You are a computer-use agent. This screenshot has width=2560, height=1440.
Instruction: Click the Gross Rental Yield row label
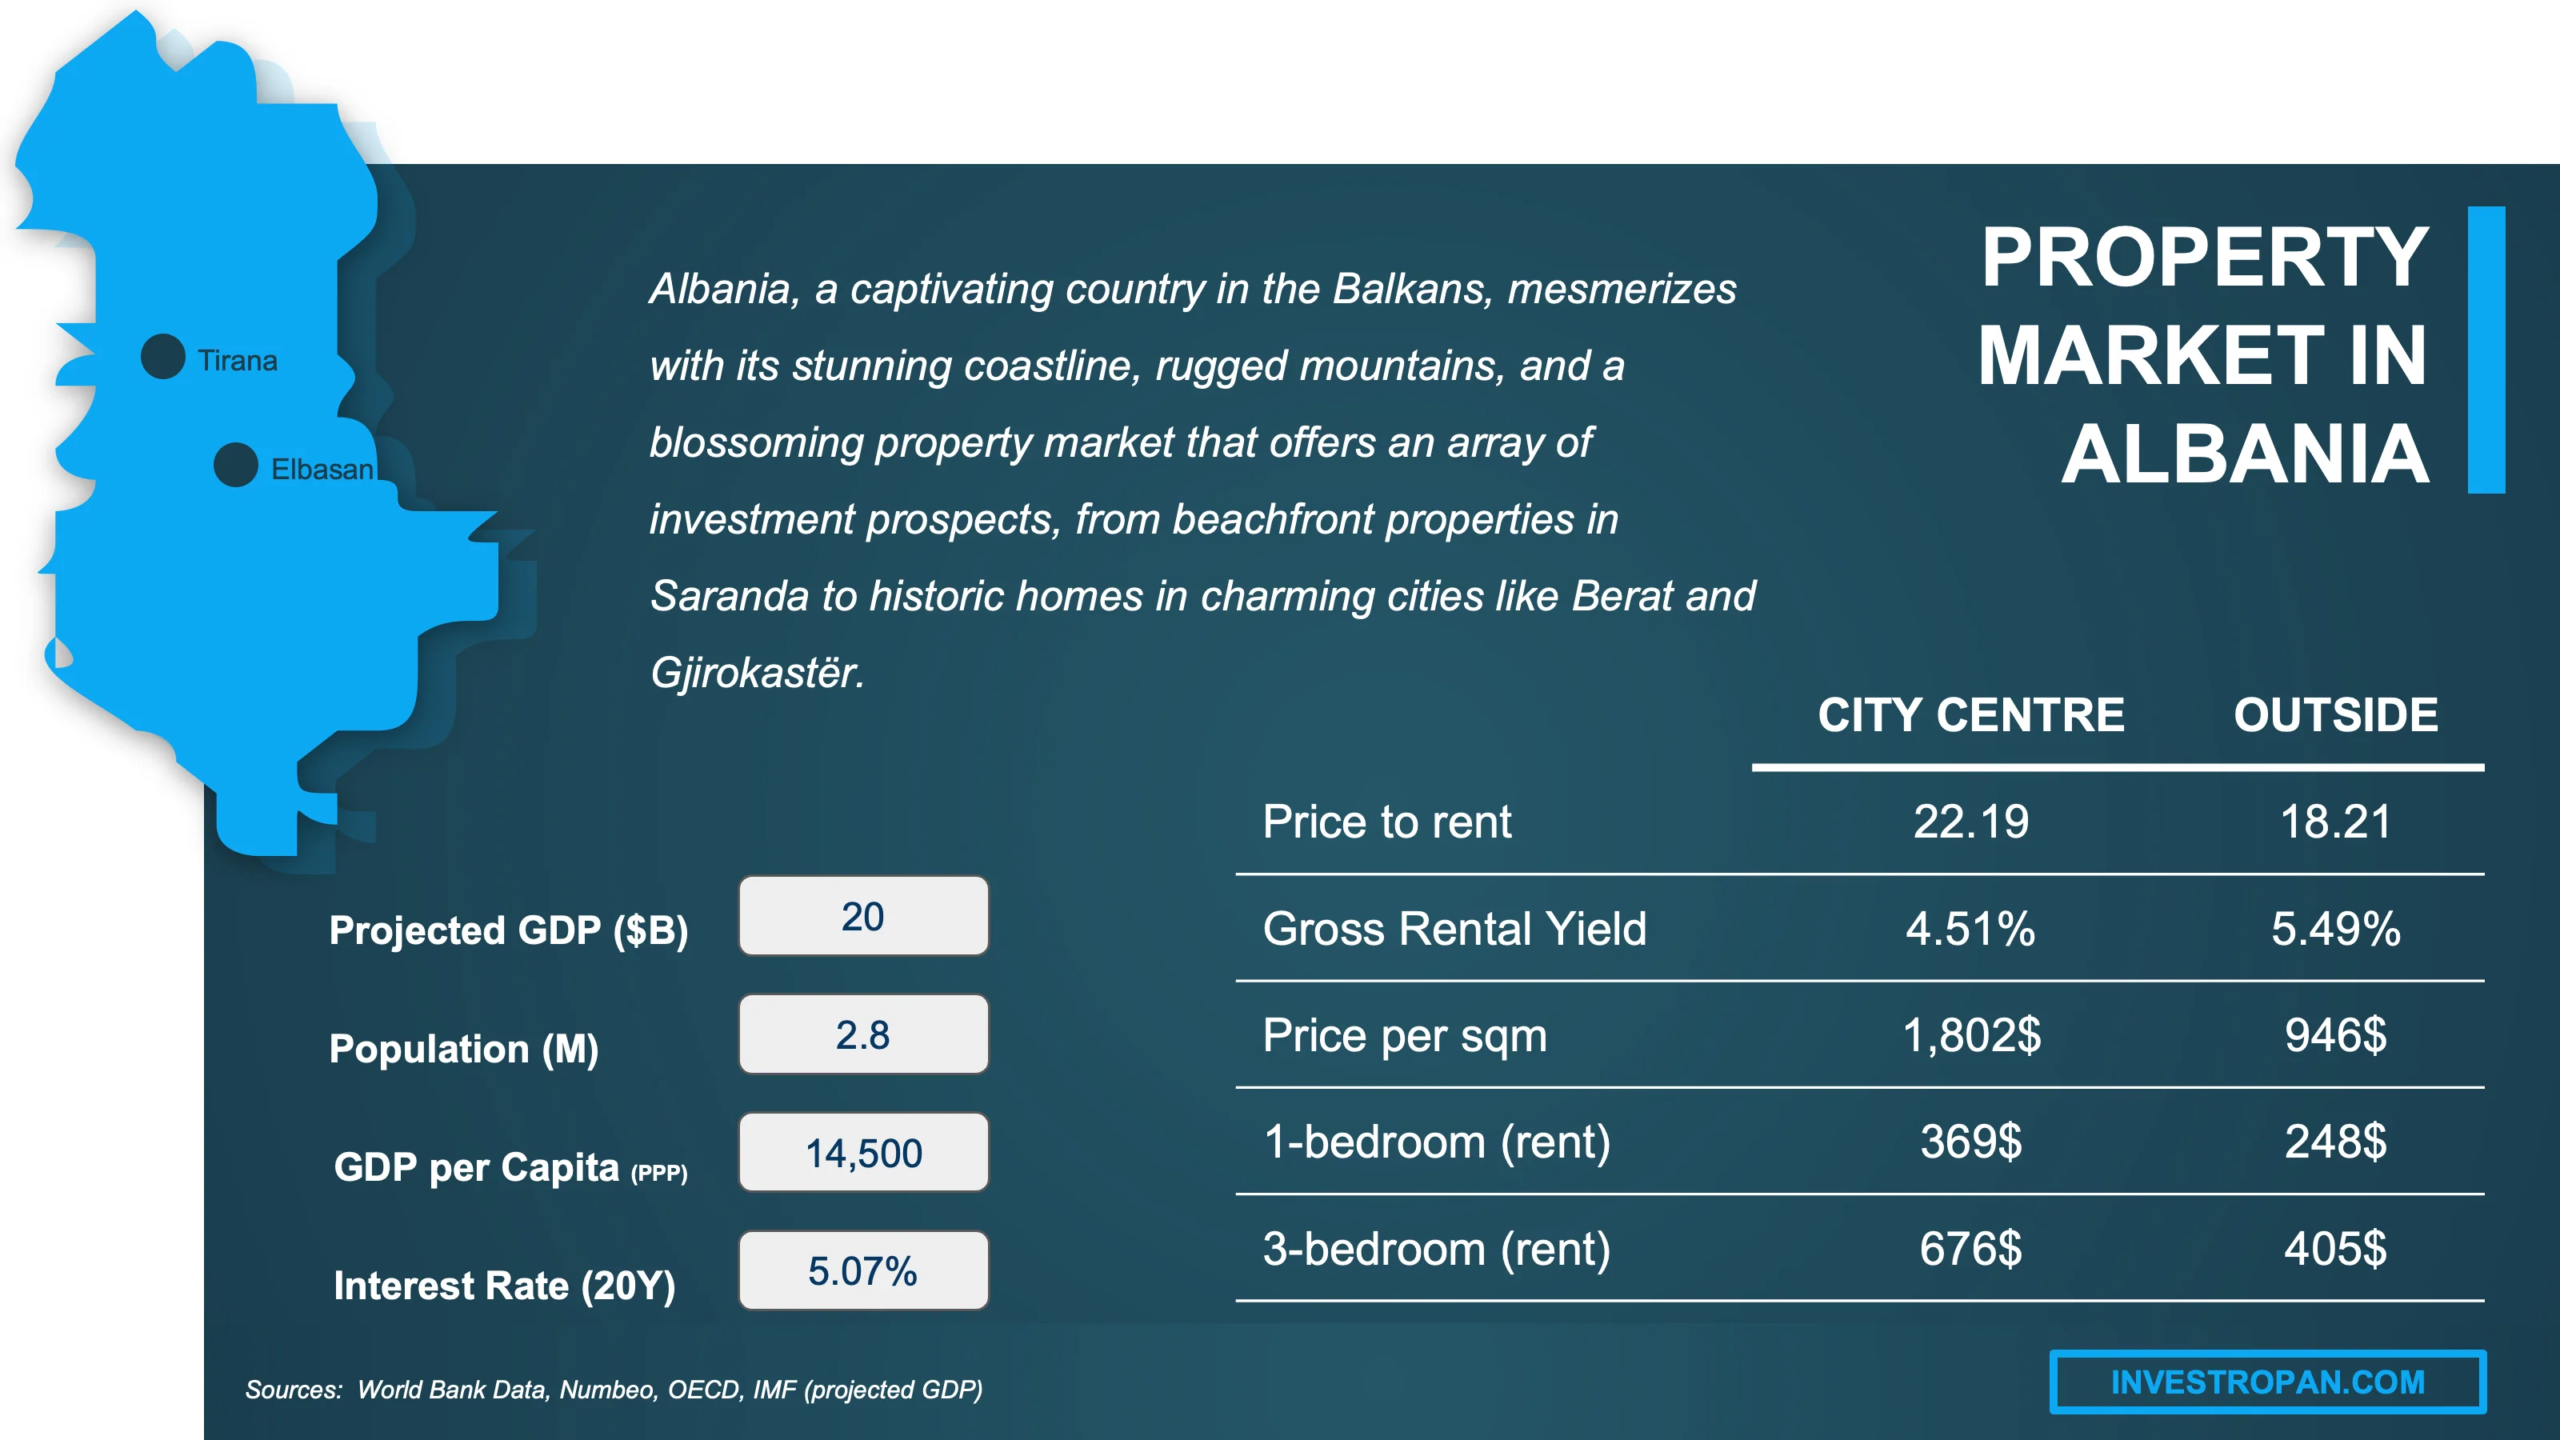tap(1454, 928)
